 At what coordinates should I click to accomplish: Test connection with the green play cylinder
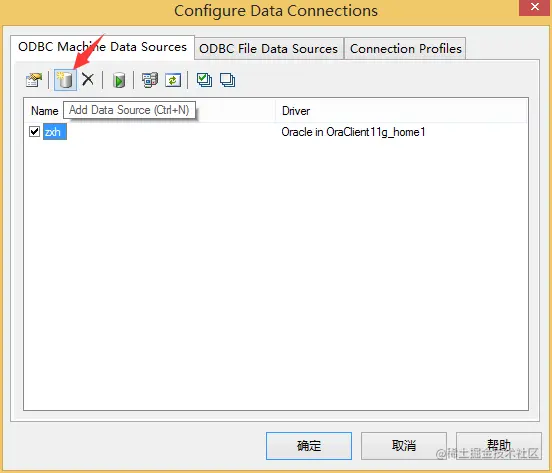[x=119, y=81]
